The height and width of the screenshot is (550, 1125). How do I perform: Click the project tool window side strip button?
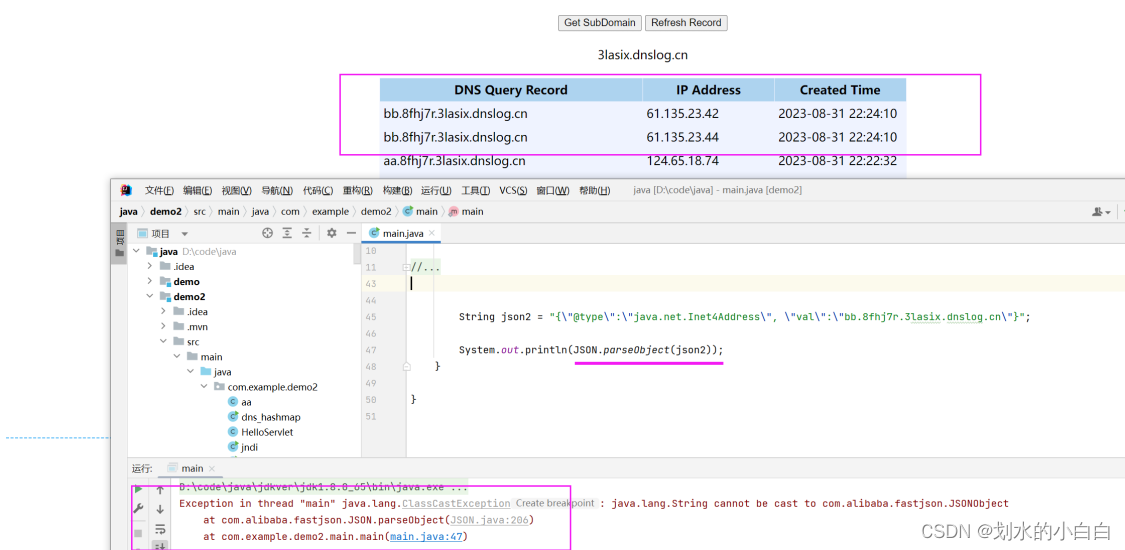(x=119, y=244)
